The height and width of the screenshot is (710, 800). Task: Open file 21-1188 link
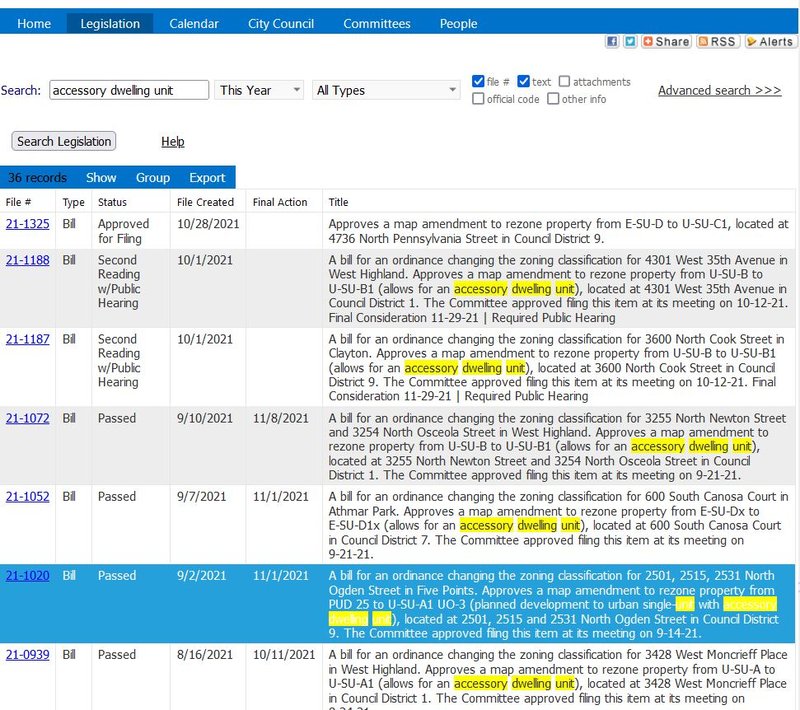27,260
